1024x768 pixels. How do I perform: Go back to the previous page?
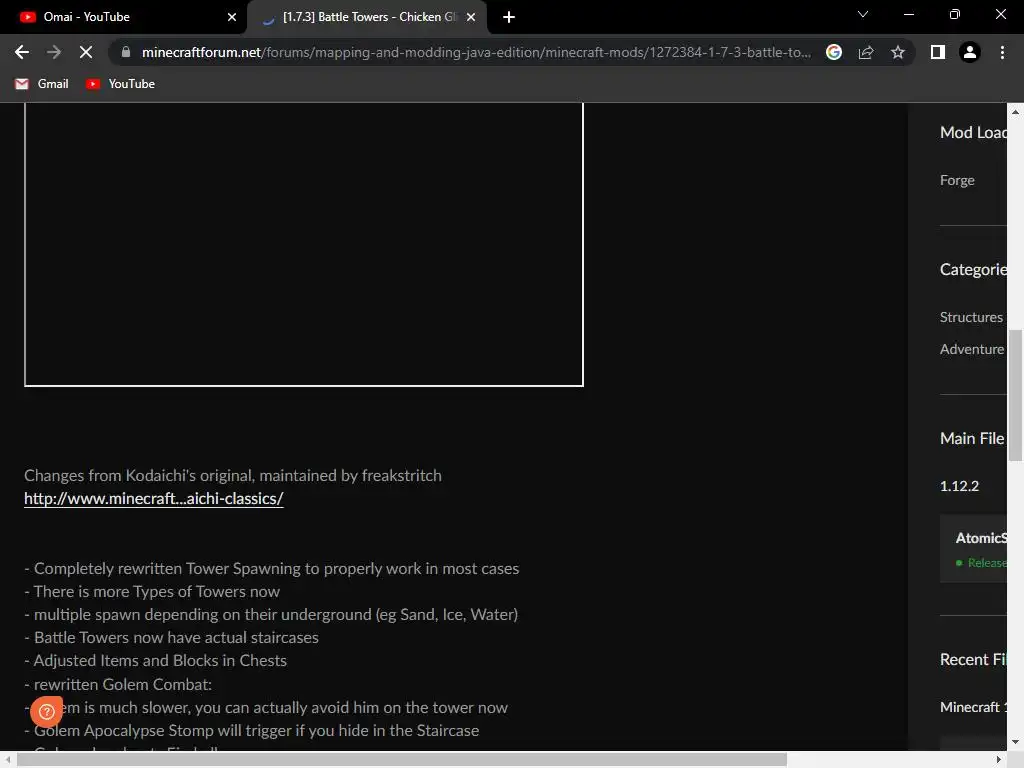(x=22, y=52)
